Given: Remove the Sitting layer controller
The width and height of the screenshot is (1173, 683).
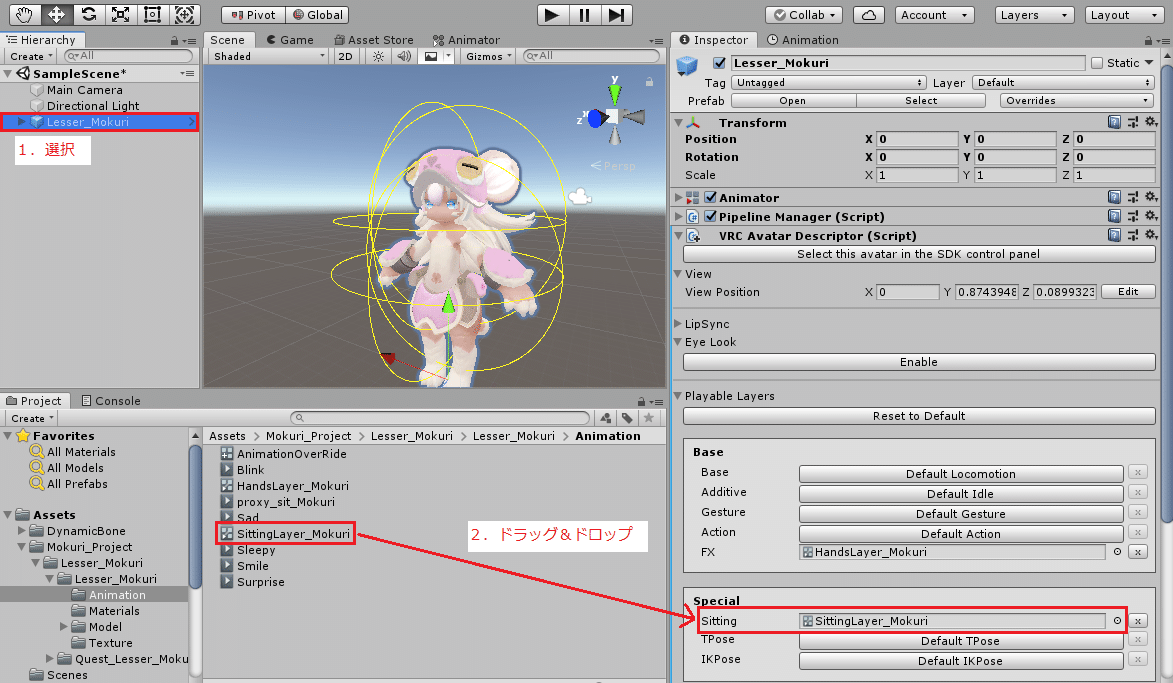Looking at the screenshot, I should click(1138, 621).
